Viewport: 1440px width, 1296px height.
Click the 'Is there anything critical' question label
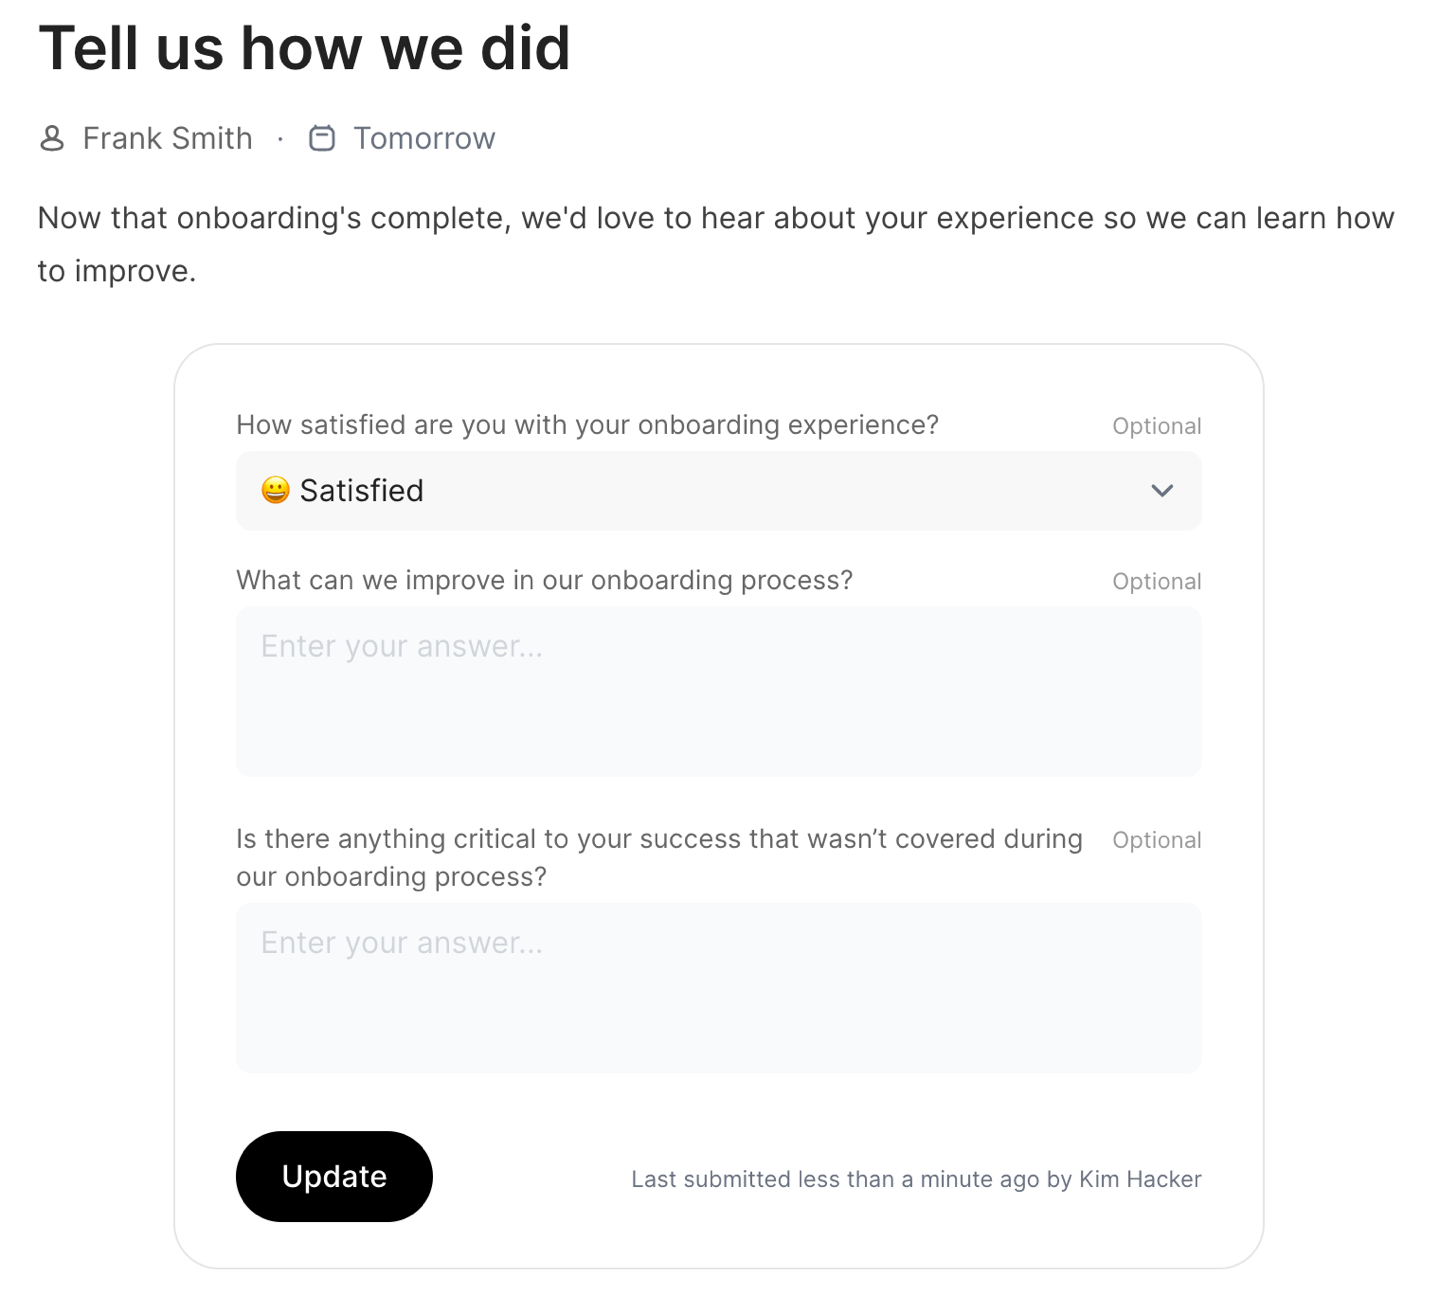[659, 857]
